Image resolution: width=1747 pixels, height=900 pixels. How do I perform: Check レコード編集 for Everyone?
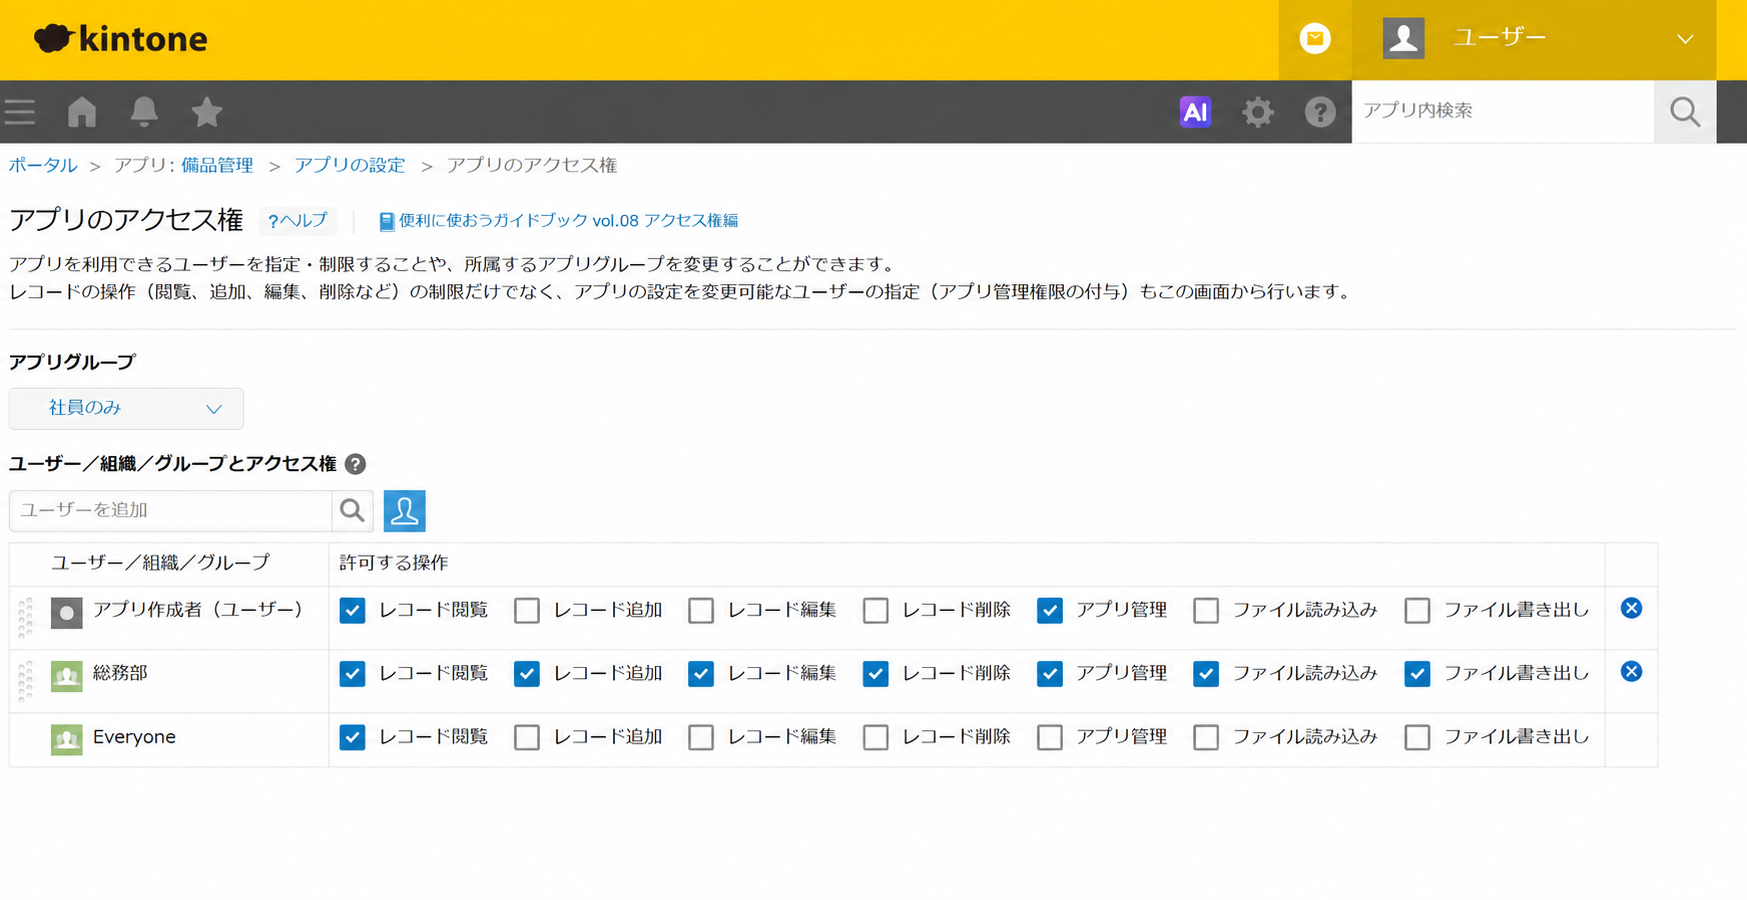point(701,737)
